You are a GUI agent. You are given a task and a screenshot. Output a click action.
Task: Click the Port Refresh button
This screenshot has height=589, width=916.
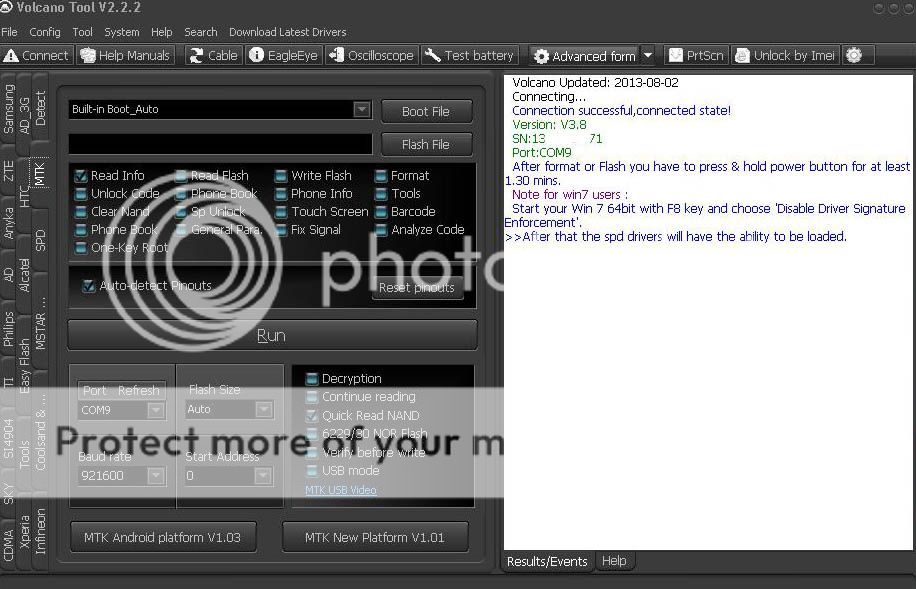pos(122,390)
